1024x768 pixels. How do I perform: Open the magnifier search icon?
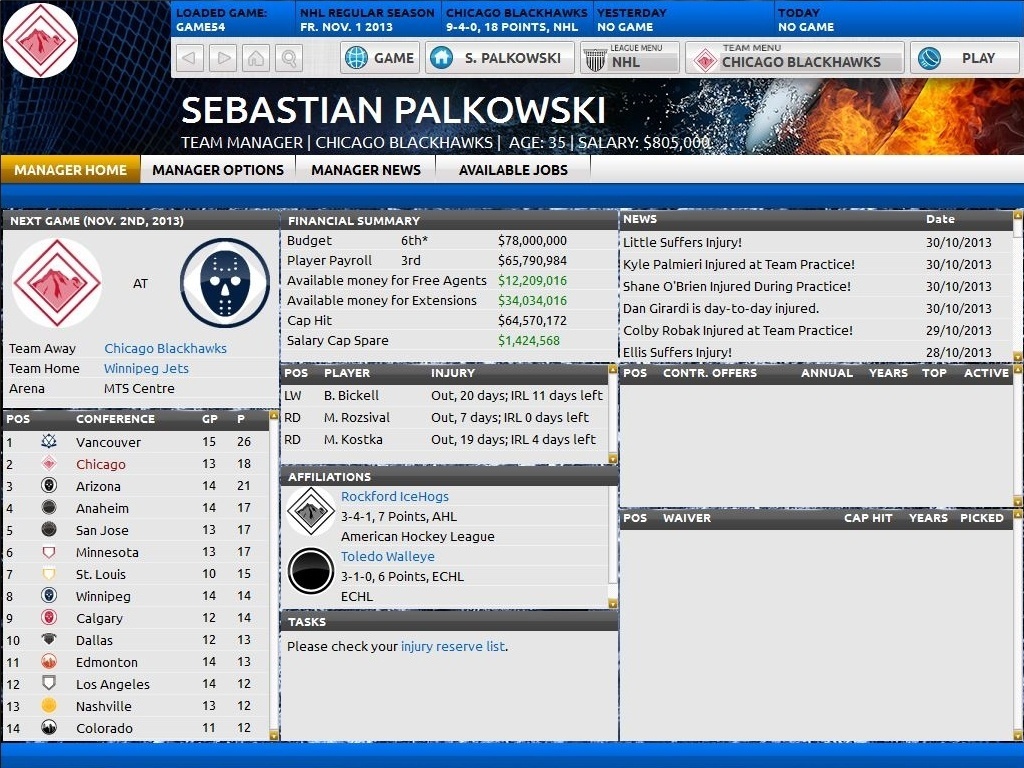click(x=289, y=58)
